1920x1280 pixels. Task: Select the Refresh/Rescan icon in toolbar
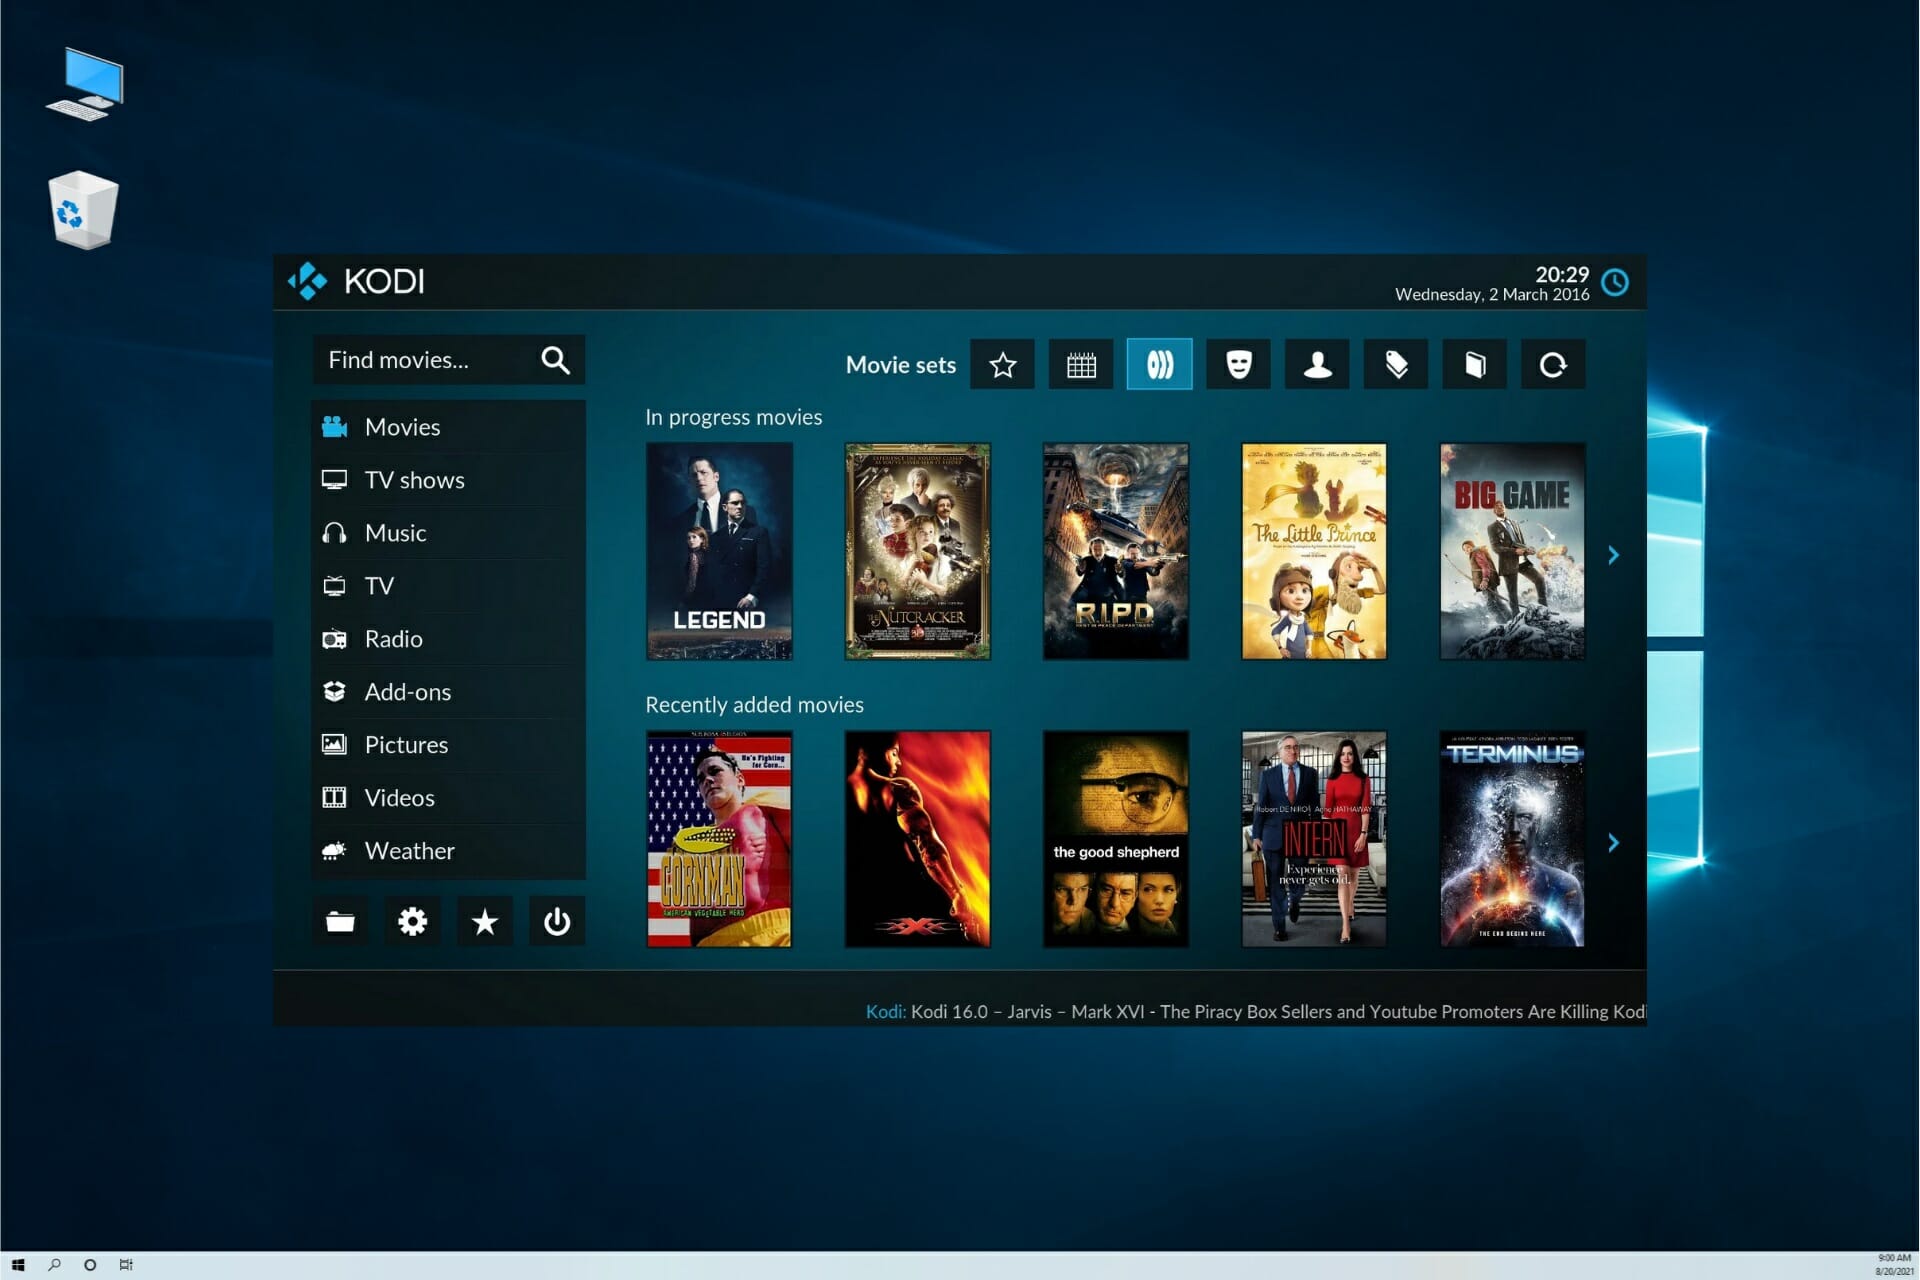[x=1554, y=364]
